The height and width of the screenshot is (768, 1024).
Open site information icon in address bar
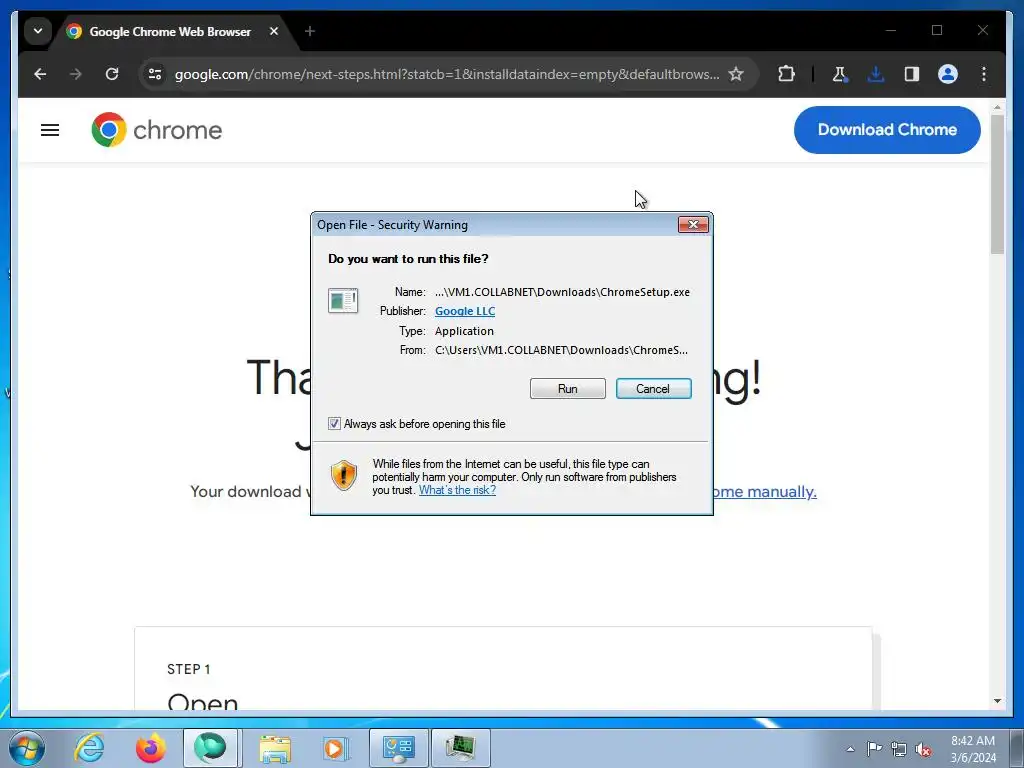click(155, 74)
